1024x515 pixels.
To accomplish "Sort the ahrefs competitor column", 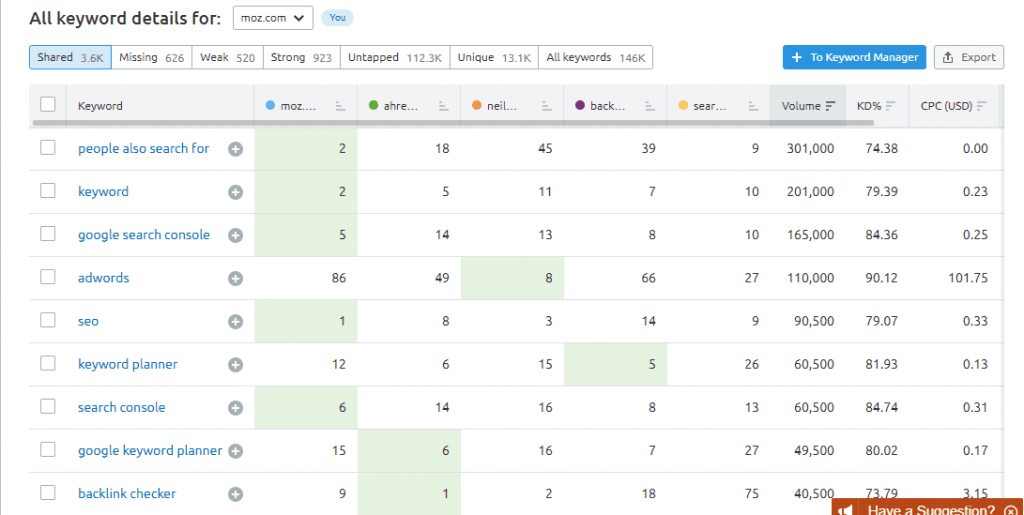I will 443,106.
